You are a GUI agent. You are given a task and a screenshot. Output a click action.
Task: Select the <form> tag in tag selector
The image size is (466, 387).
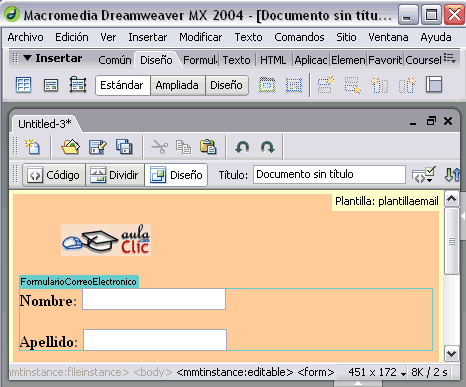(315, 372)
